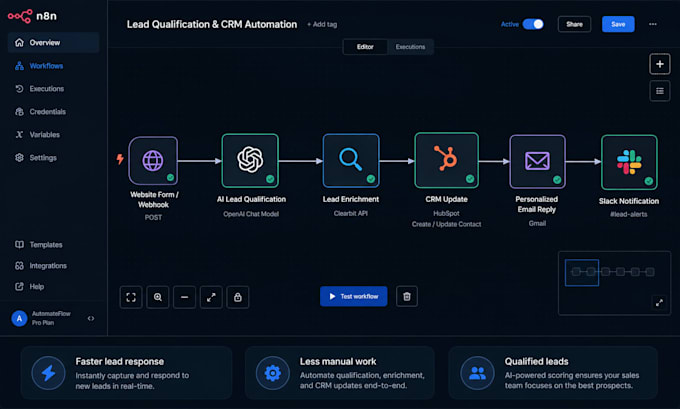Open Credentials in the sidebar

coord(40,112)
